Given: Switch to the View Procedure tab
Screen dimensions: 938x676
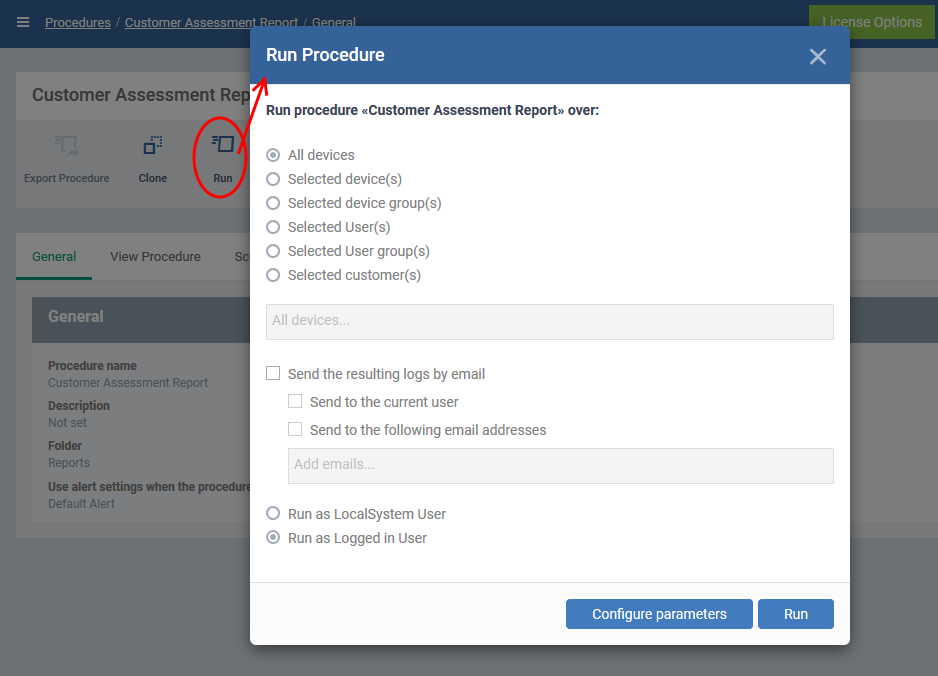Looking at the screenshot, I should (156, 257).
